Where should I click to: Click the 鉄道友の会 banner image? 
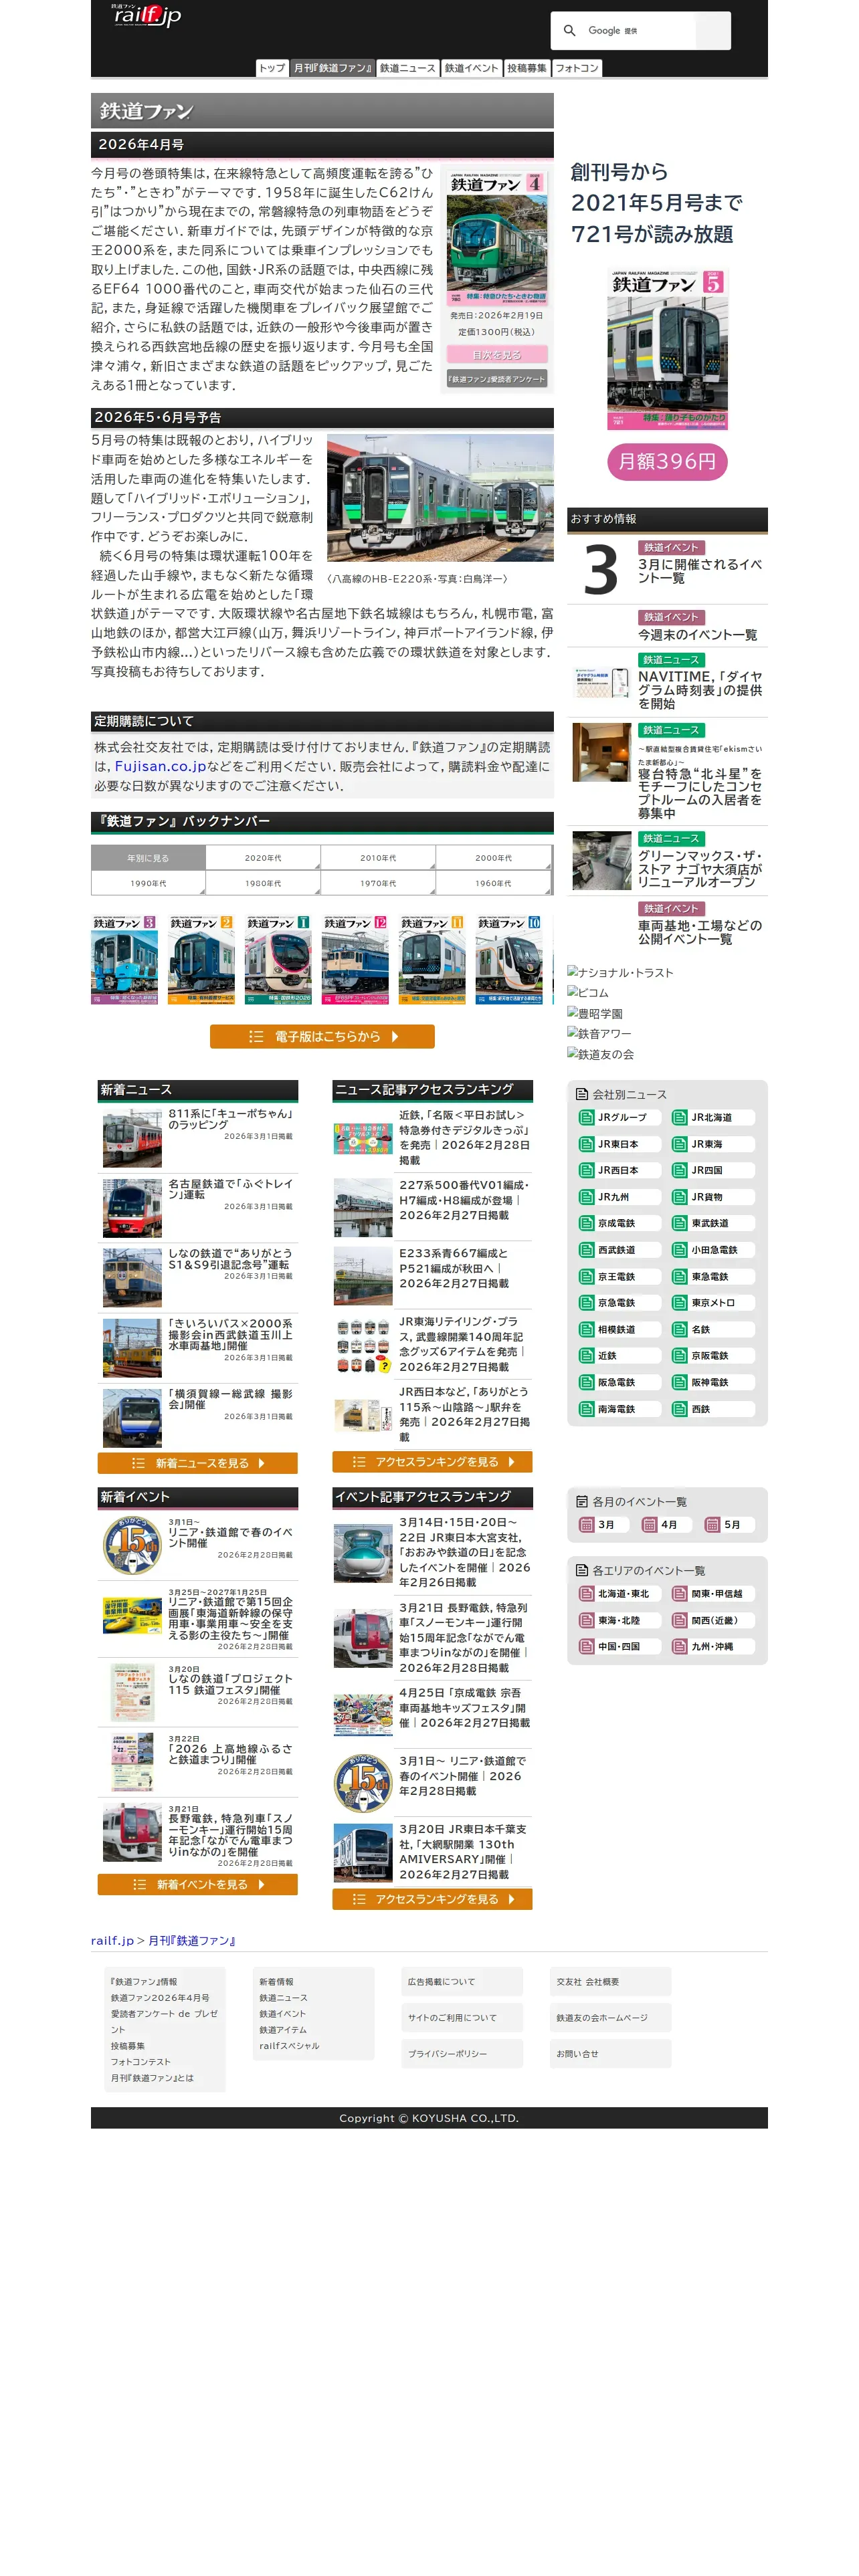pos(600,1054)
